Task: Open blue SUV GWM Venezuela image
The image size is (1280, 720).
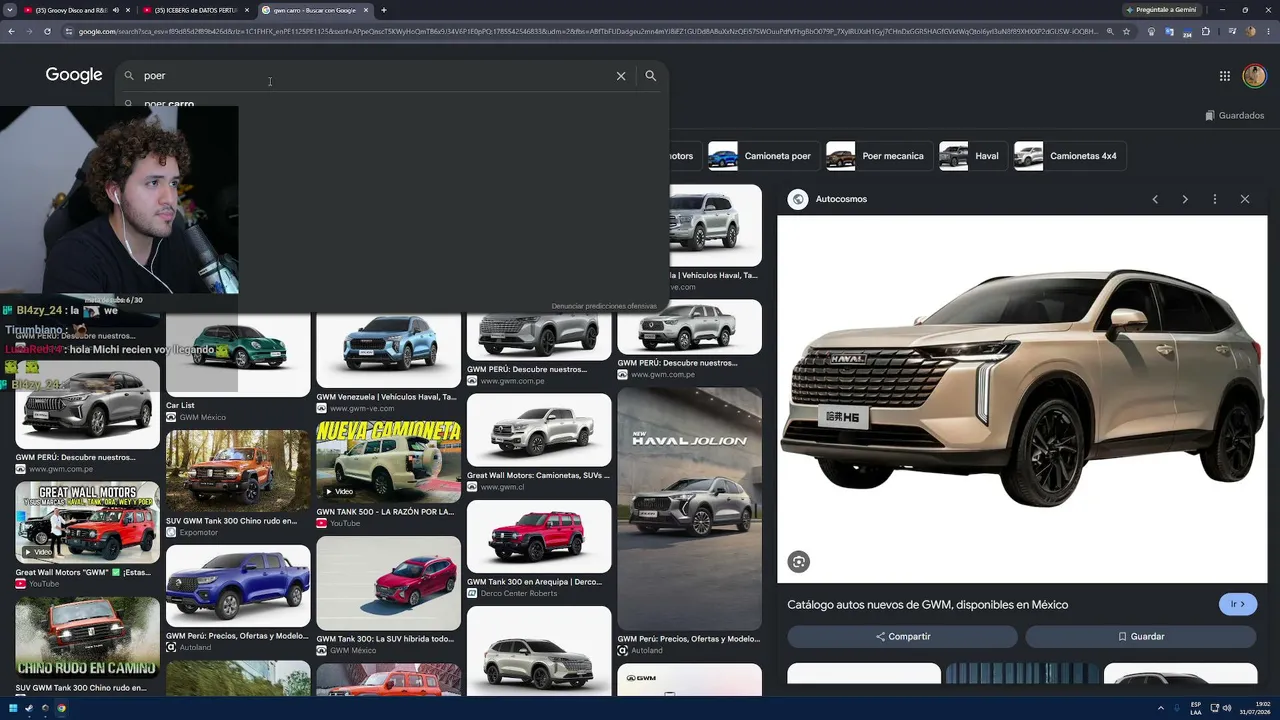Action: (x=389, y=350)
